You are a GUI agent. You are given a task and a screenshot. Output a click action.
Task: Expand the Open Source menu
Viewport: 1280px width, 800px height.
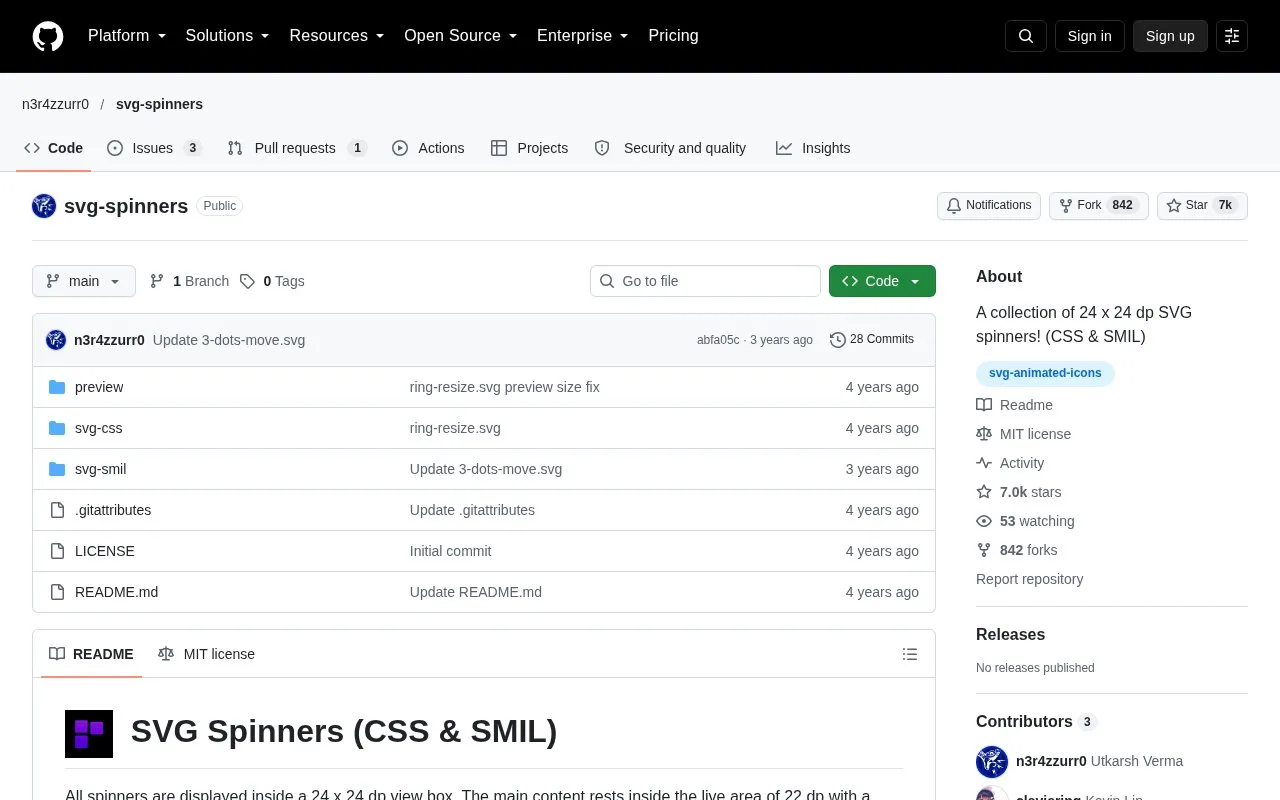click(461, 36)
